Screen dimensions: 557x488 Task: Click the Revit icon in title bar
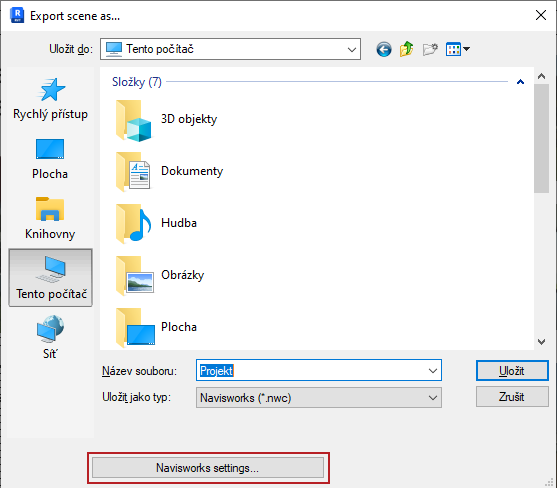[x=17, y=16]
